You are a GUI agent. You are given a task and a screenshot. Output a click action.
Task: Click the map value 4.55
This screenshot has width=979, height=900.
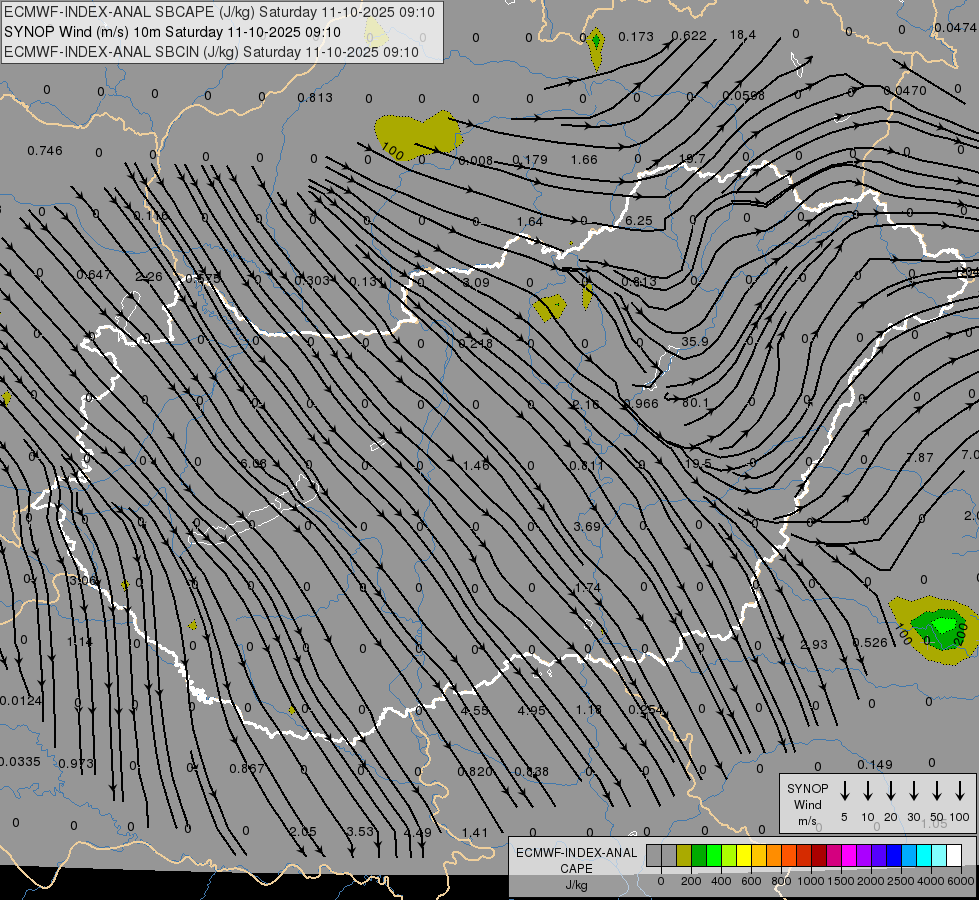(x=475, y=710)
